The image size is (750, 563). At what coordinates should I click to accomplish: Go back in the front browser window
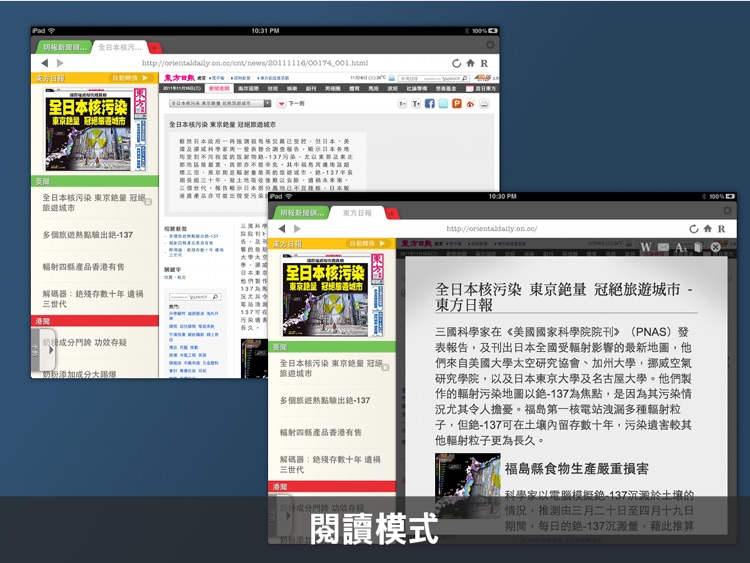tap(282, 229)
